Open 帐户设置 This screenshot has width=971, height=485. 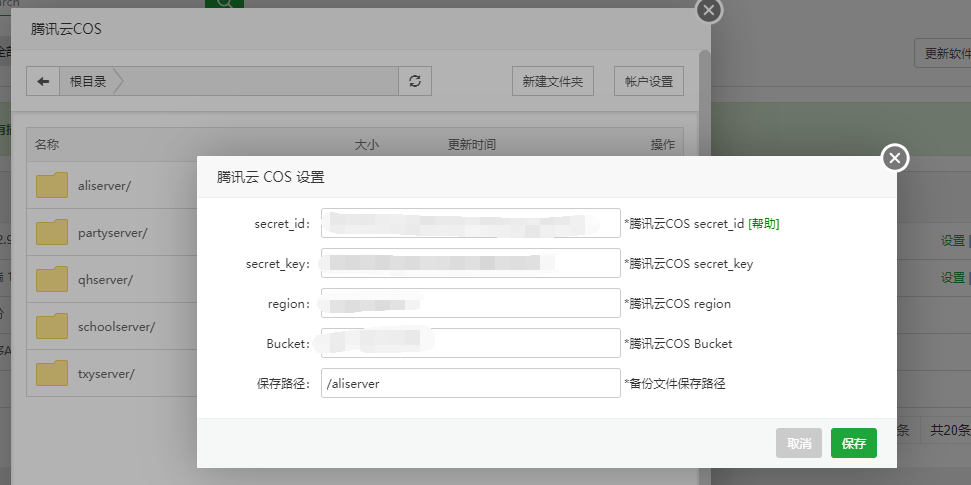(649, 81)
